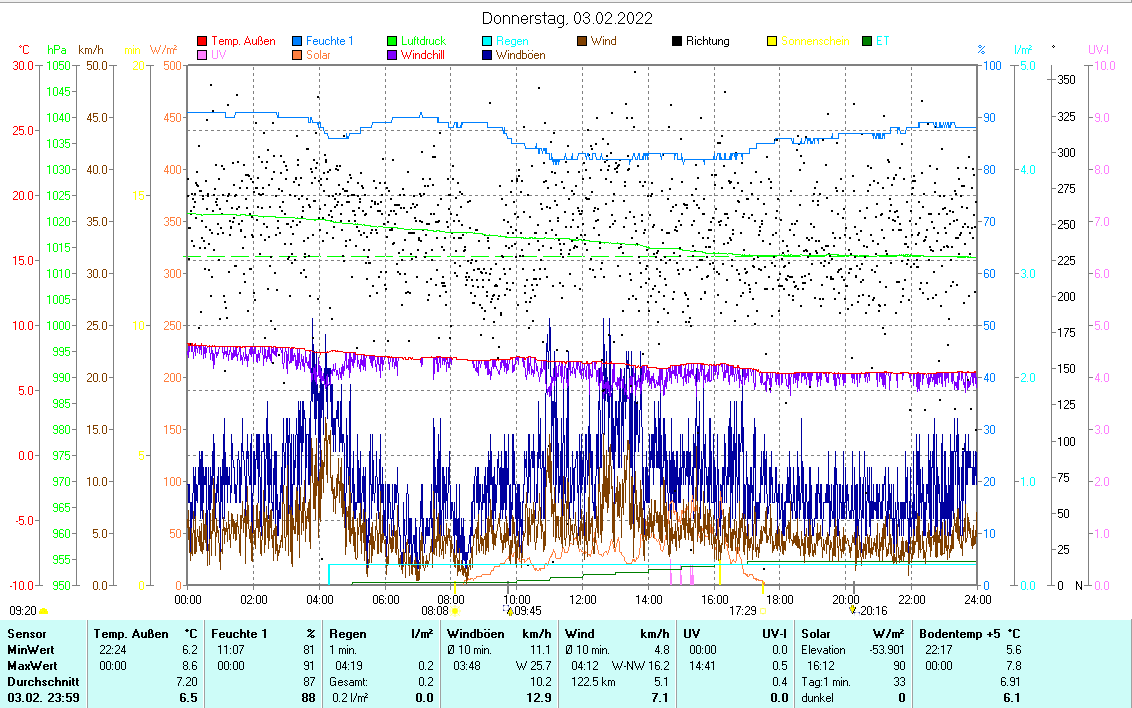This screenshot has width=1132, height=708.
Task: Click the 20:16 time marker label
Action: pos(872,610)
